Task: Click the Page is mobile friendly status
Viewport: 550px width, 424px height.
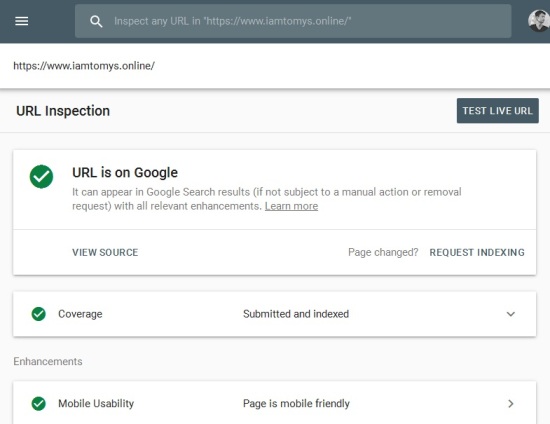Action: tap(296, 404)
